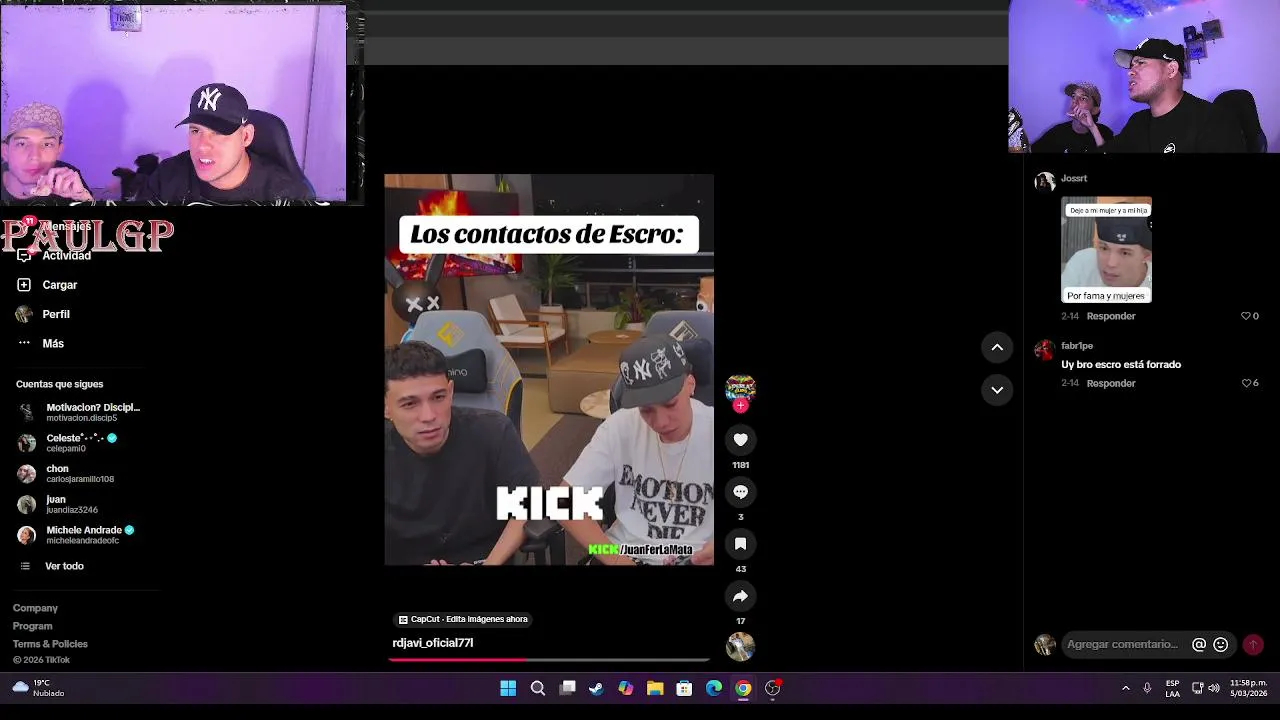This screenshot has height=720, width=1280.
Task: Open the clock showing 11:58 p.m.
Action: [1248, 688]
